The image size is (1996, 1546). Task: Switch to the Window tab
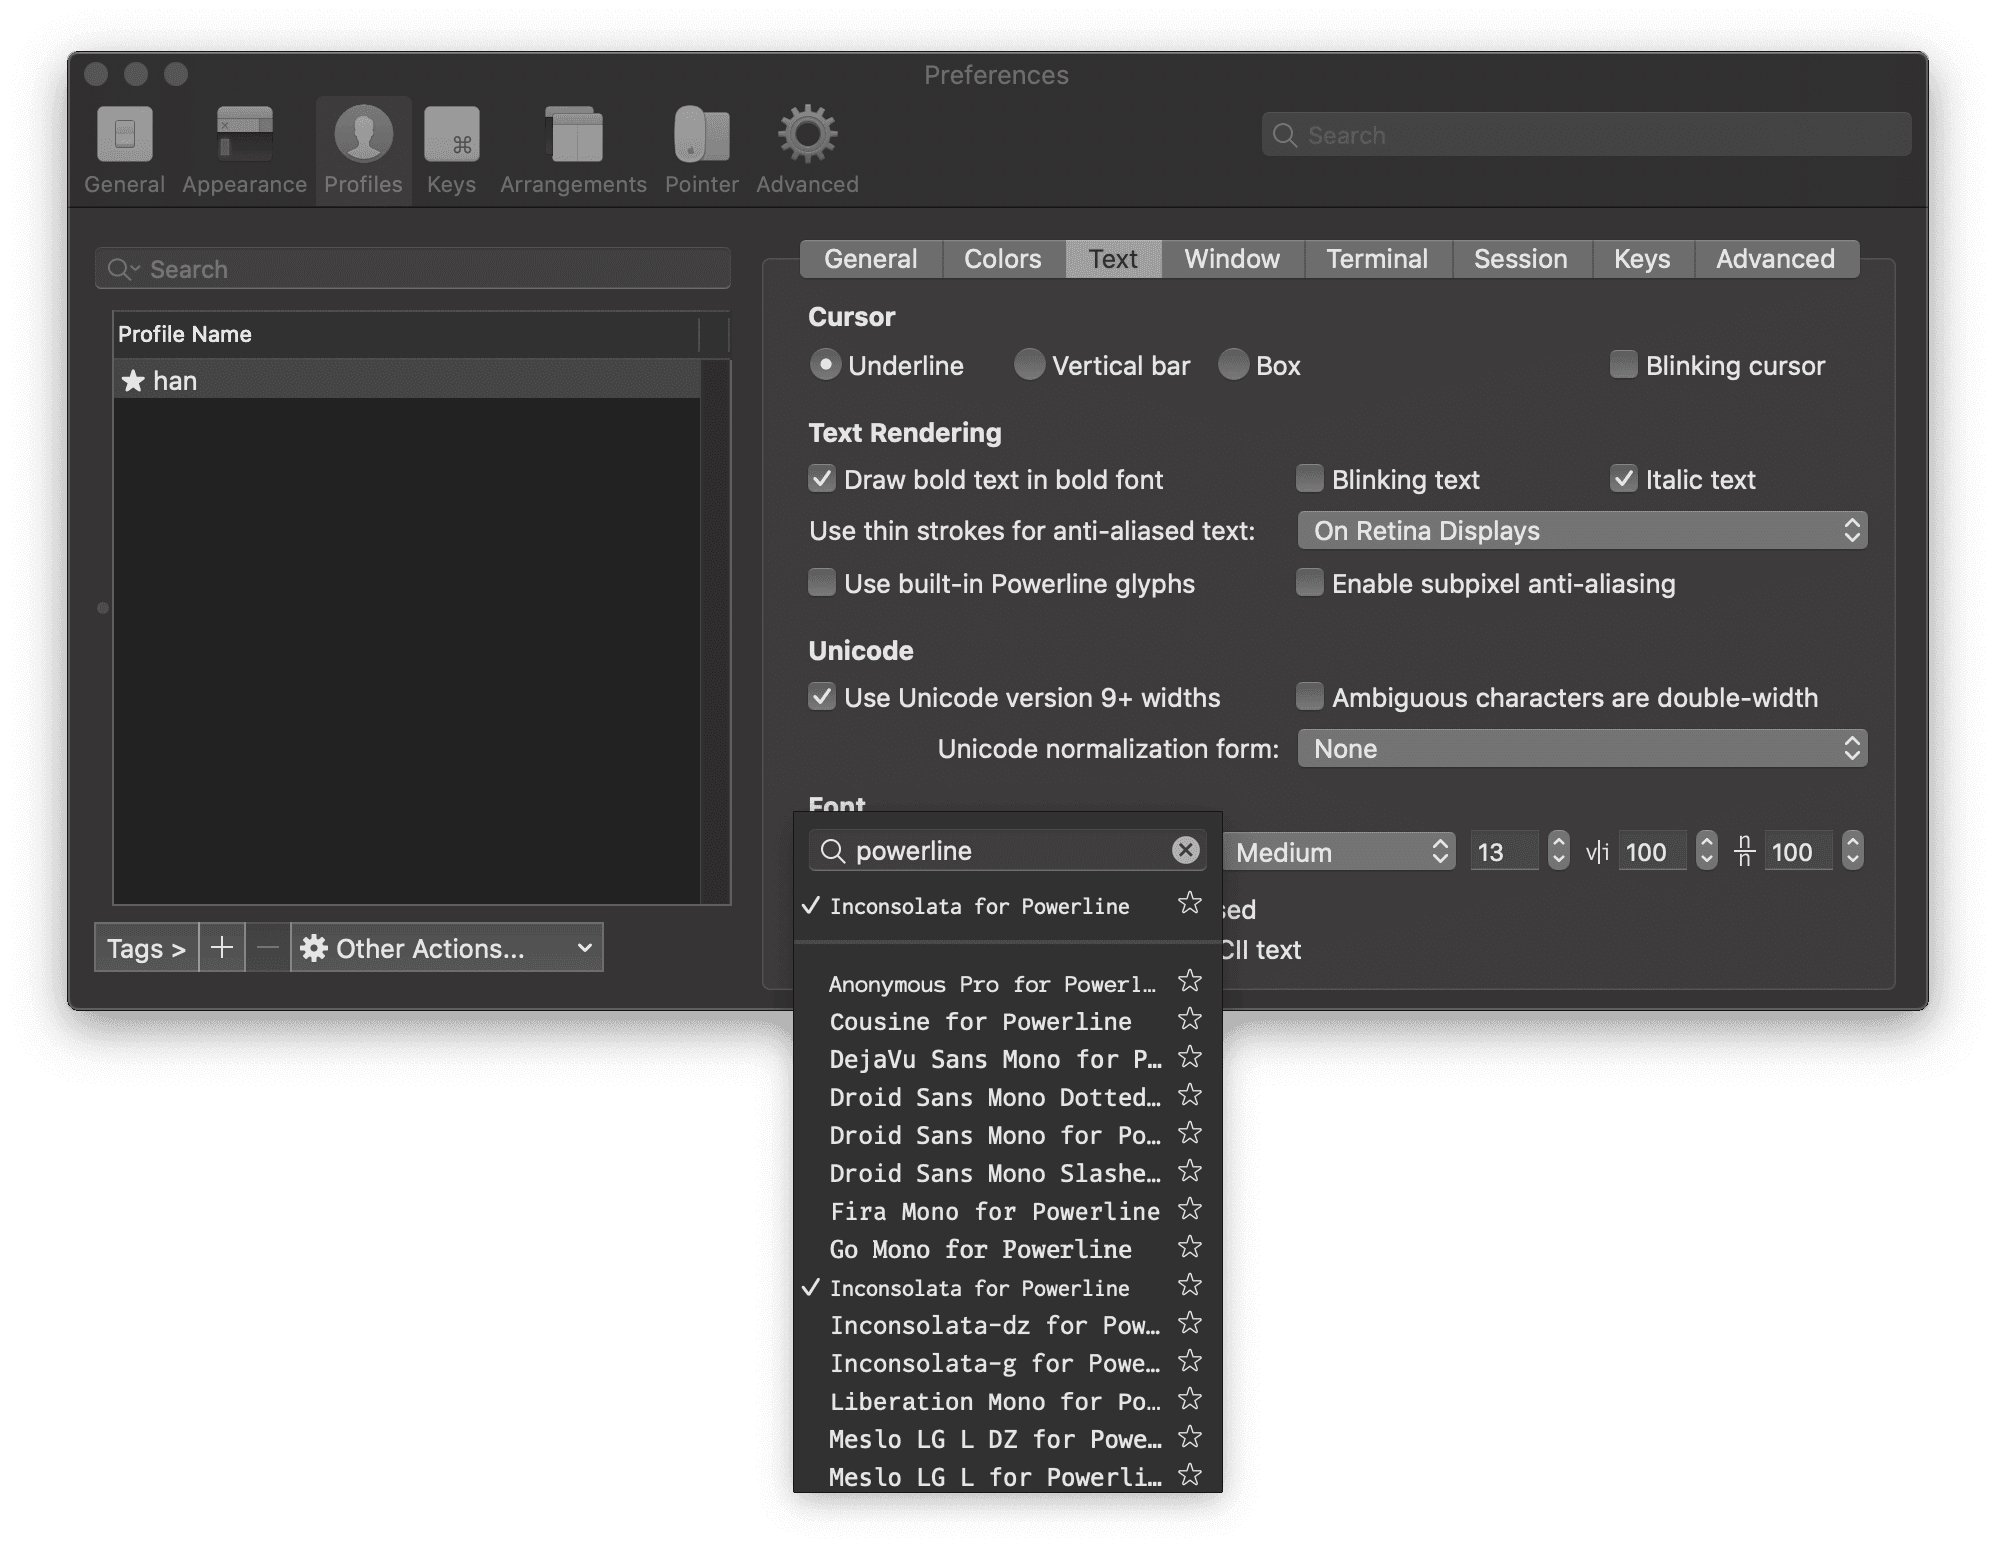click(x=1232, y=259)
